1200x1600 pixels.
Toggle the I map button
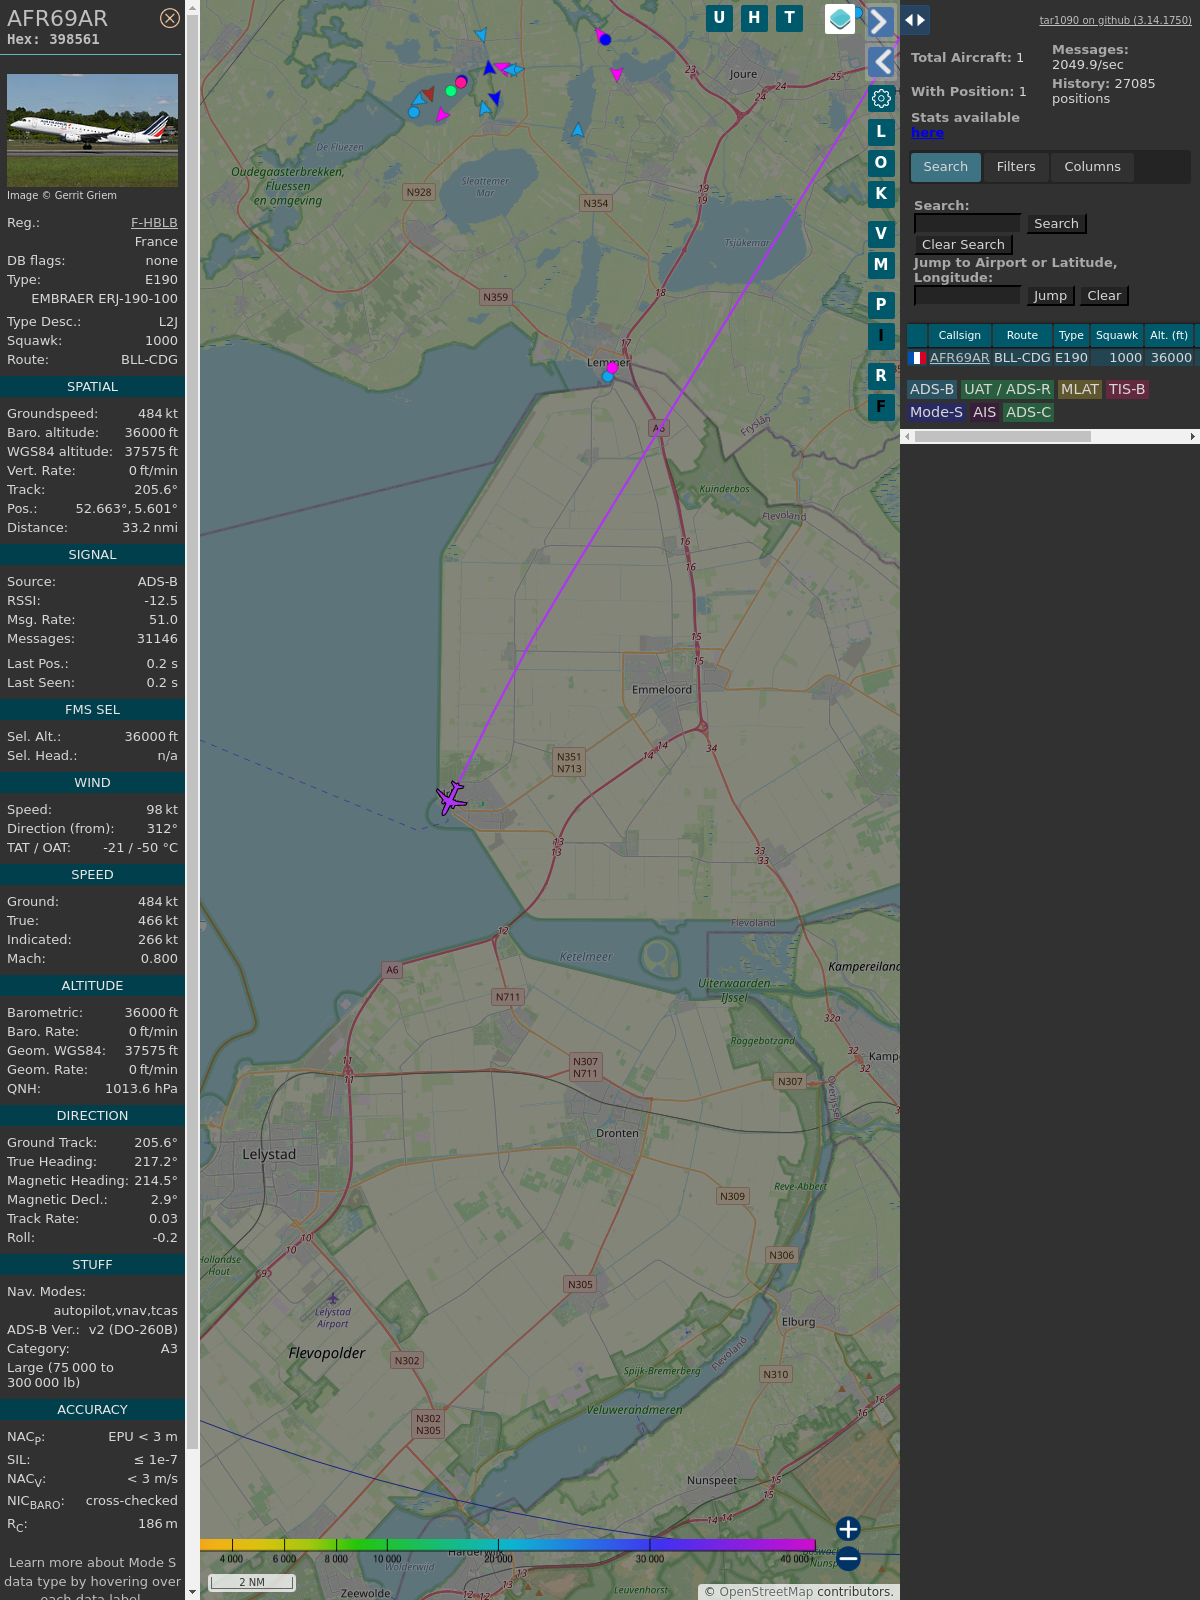(x=881, y=335)
